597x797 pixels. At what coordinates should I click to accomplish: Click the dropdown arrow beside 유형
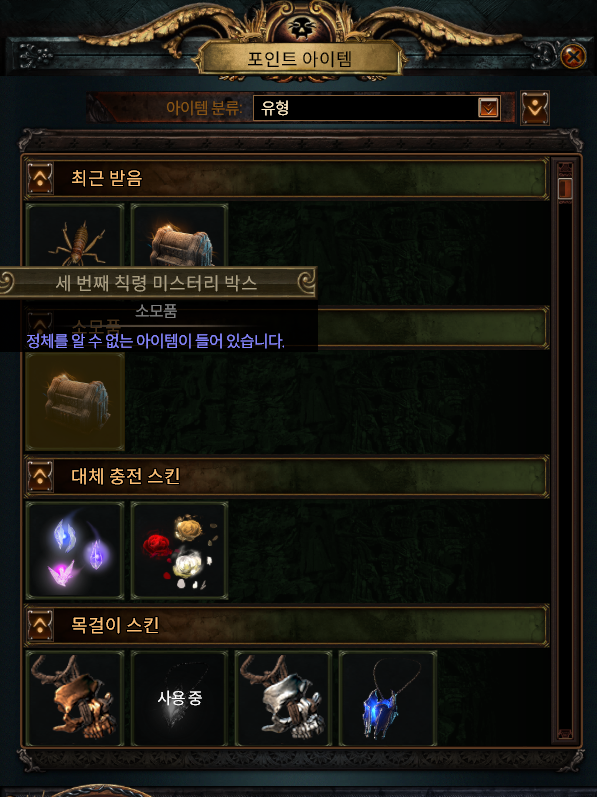pos(488,107)
